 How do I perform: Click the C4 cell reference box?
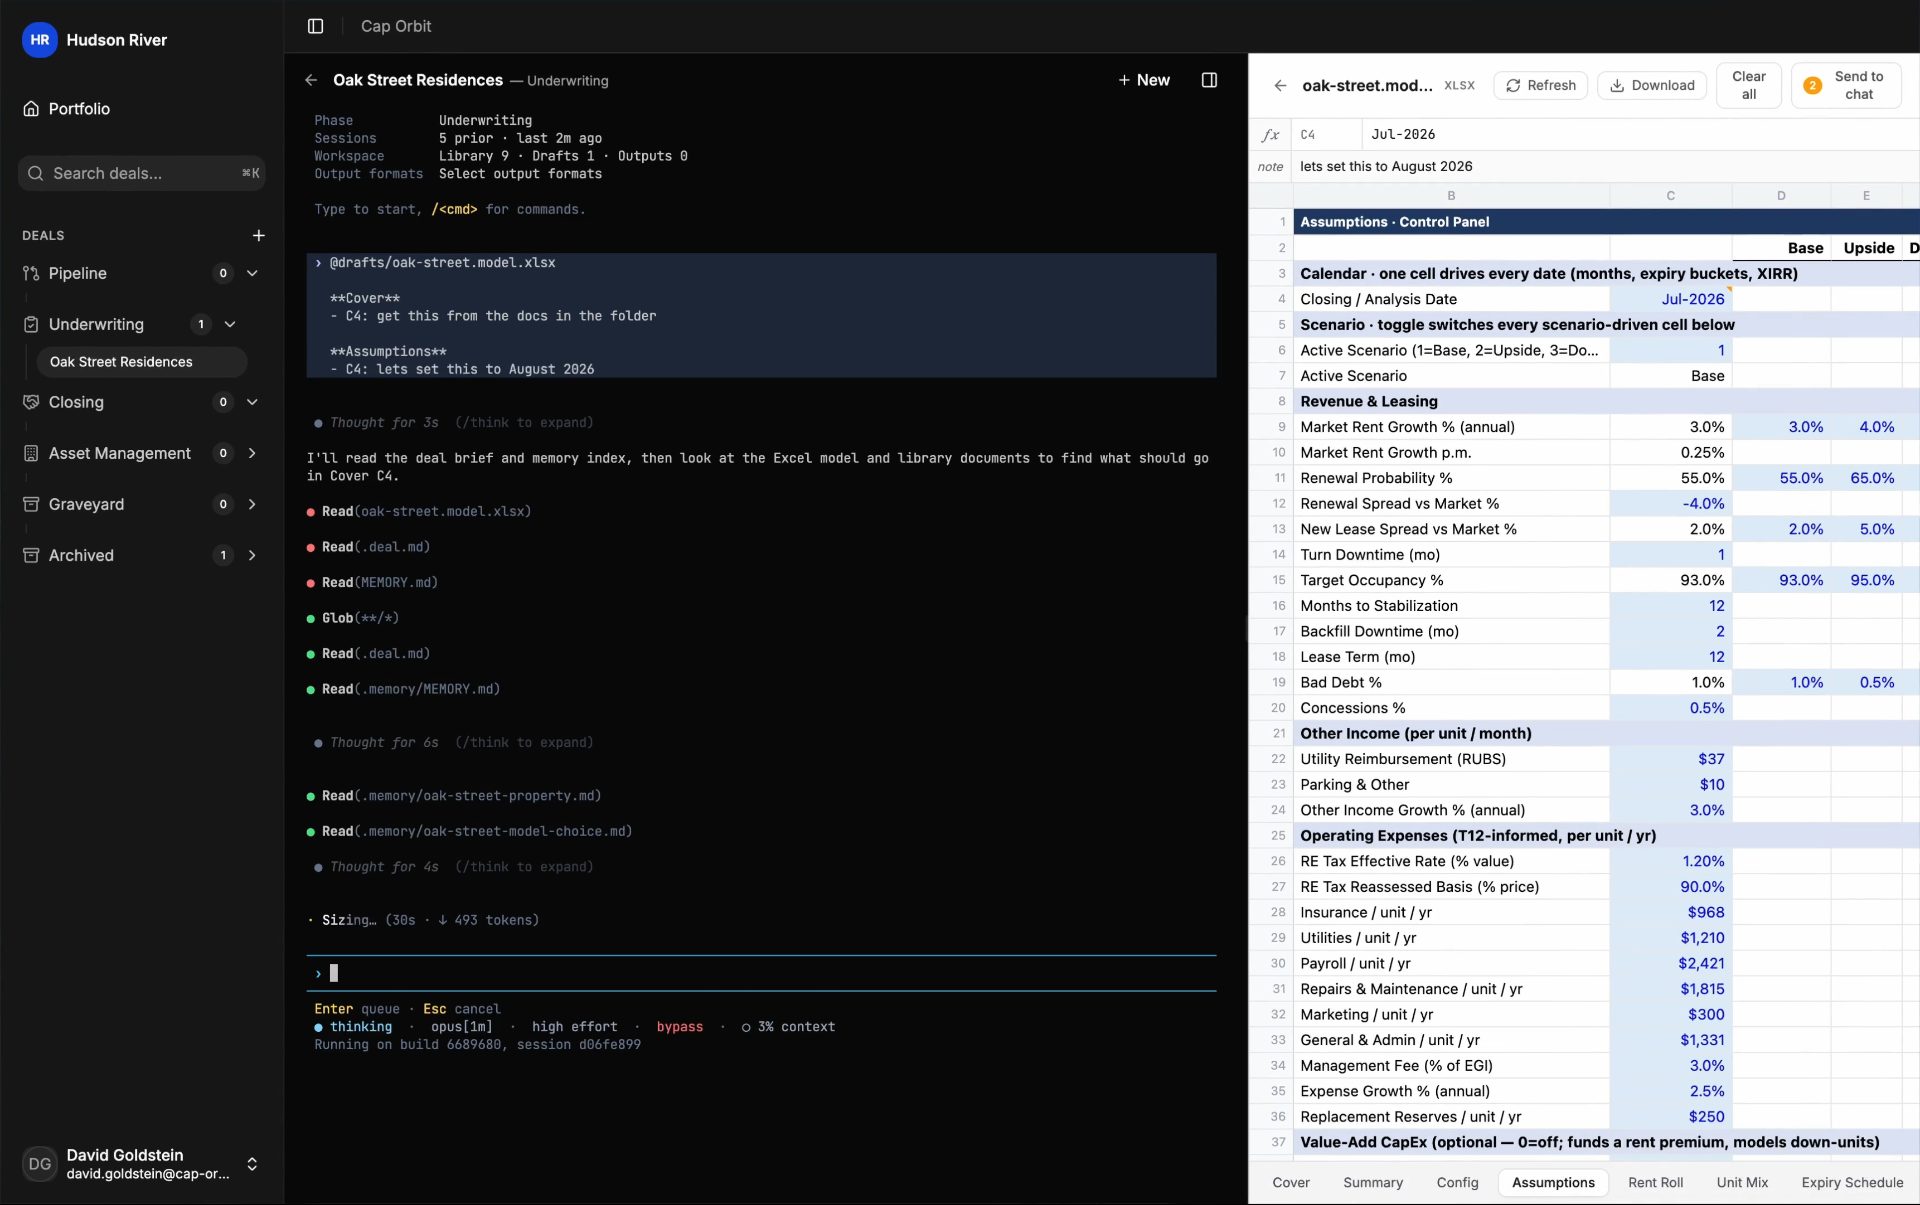tap(1325, 134)
